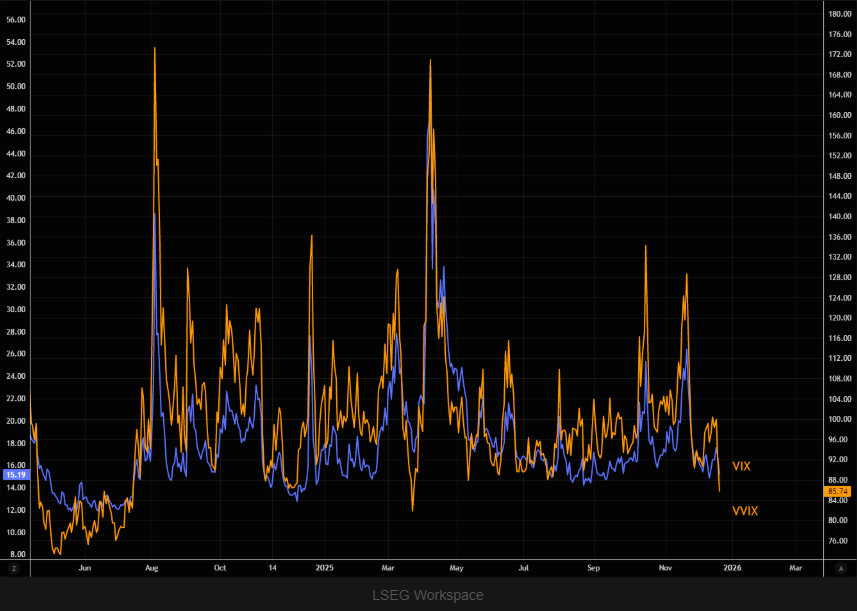Image resolution: width=857 pixels, height=611 pixels.
Task: Click the 120.00 right axis label
Action: [x=840, y=317]
